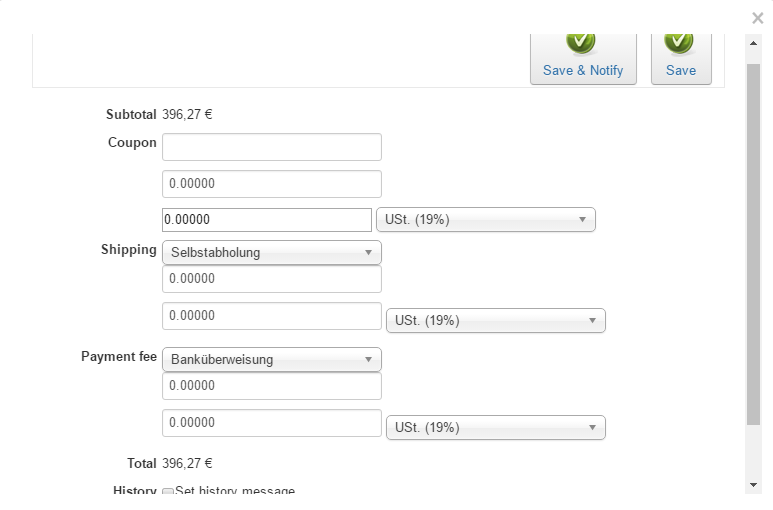Expand the payment fee USt. (19%) tax dropdown
773x510 pixels.
[x=495, y=428]
